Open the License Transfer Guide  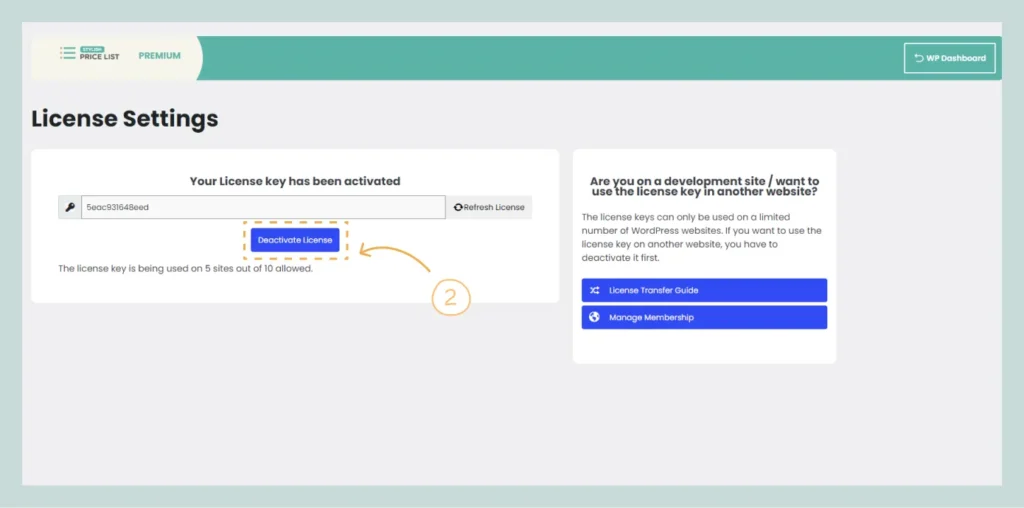(704, 290)
